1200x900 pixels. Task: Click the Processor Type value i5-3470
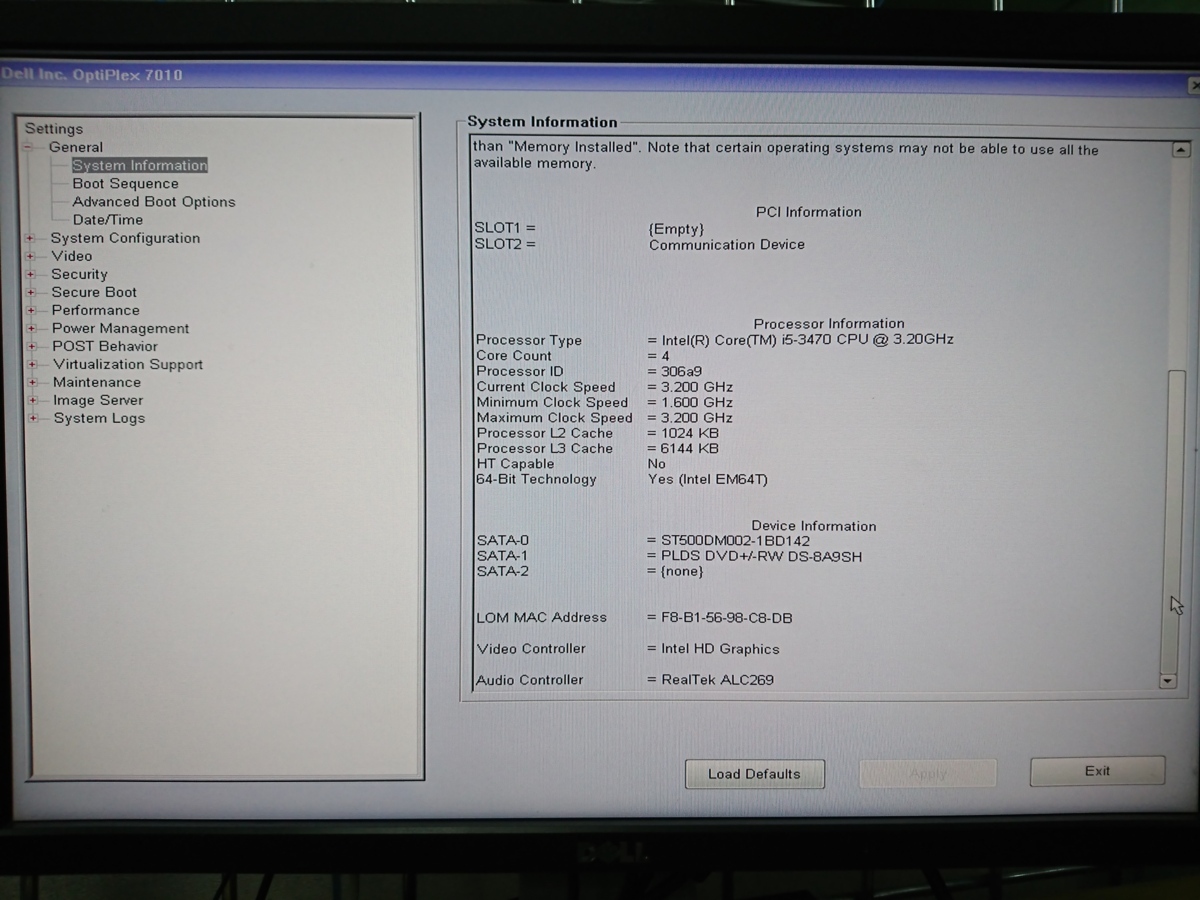pos(807,340)
